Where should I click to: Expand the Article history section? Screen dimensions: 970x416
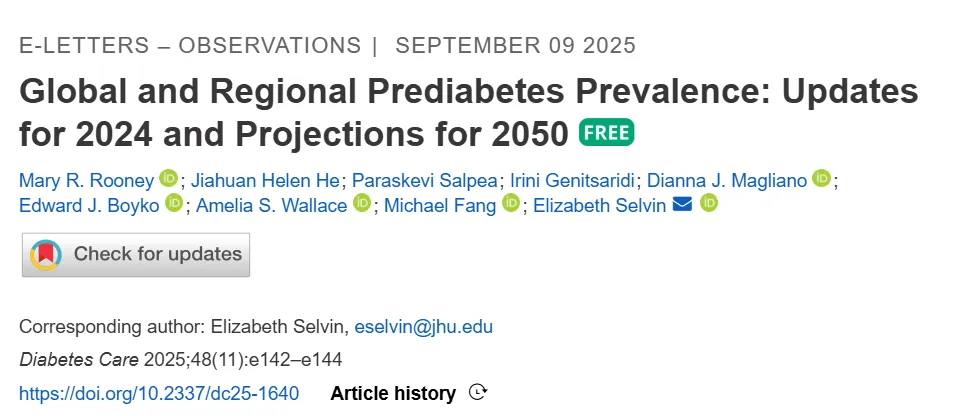[393, 393]
